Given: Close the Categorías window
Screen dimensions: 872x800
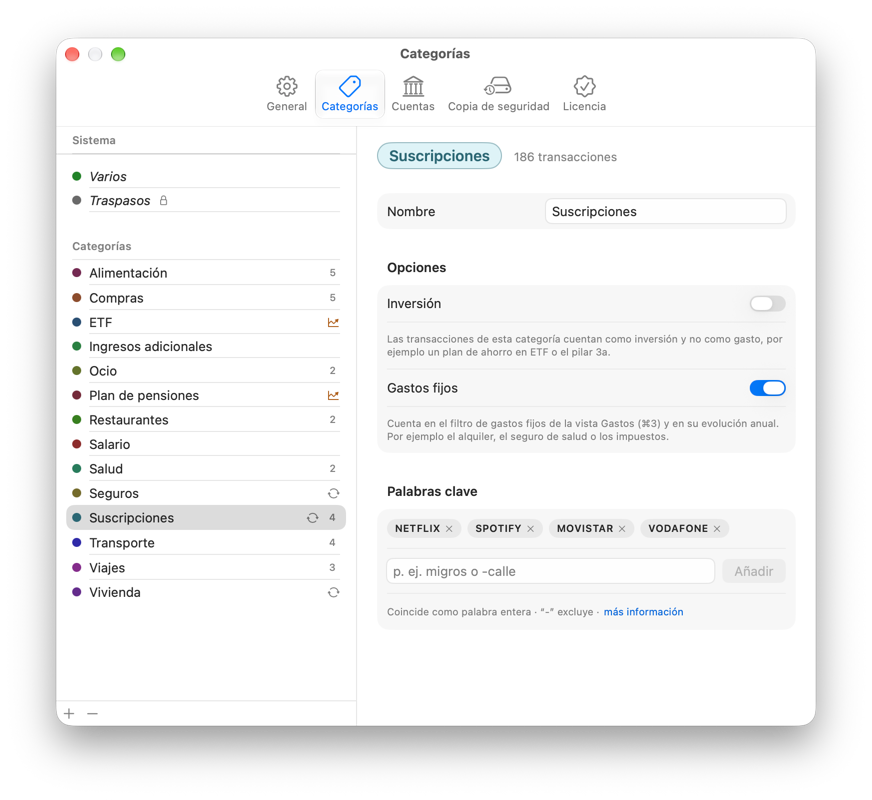Looking at the screenshot, I should [x=72, y=54].
